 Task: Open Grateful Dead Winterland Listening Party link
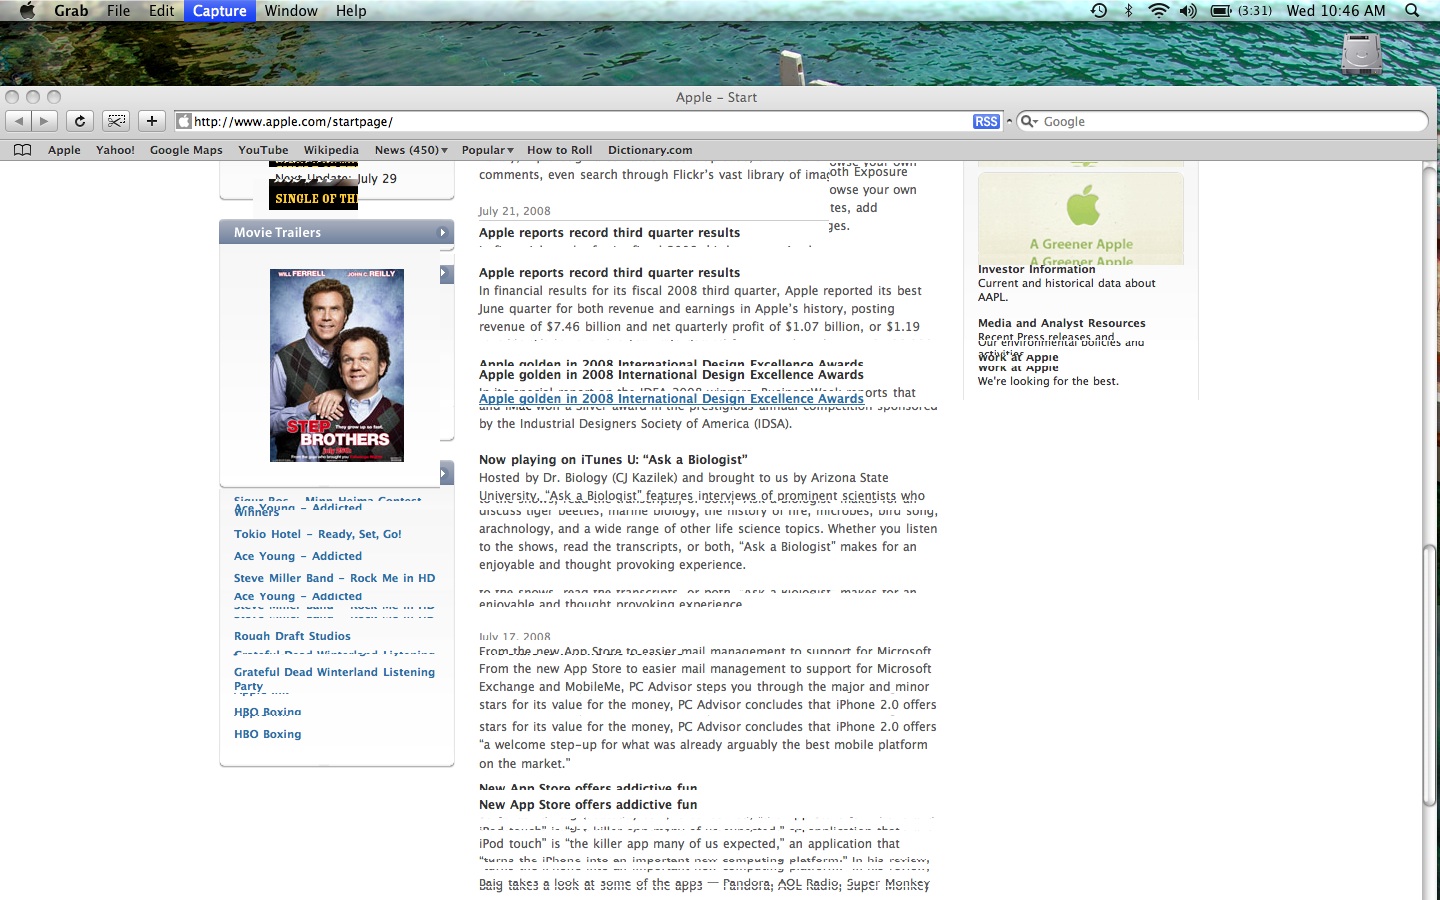click(334, 679)
